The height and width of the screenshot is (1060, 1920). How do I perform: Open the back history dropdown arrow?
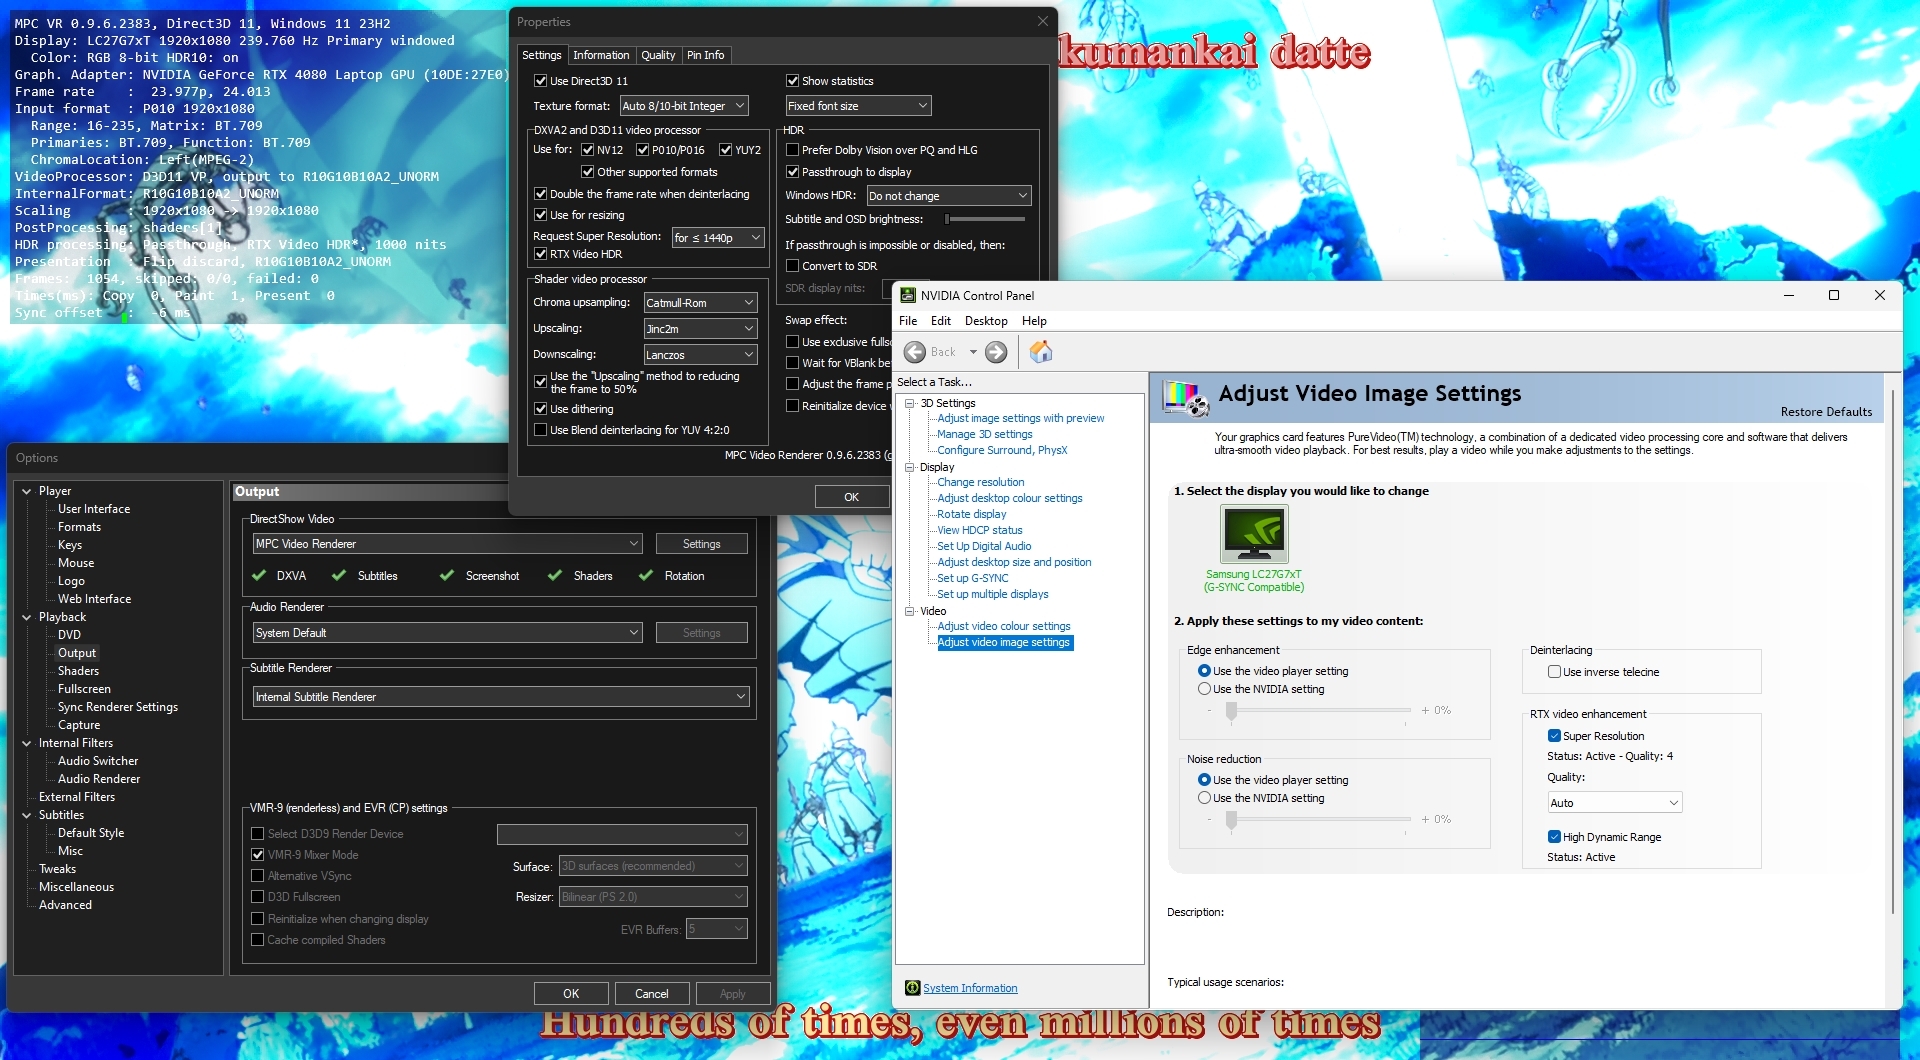pos(973,352)
